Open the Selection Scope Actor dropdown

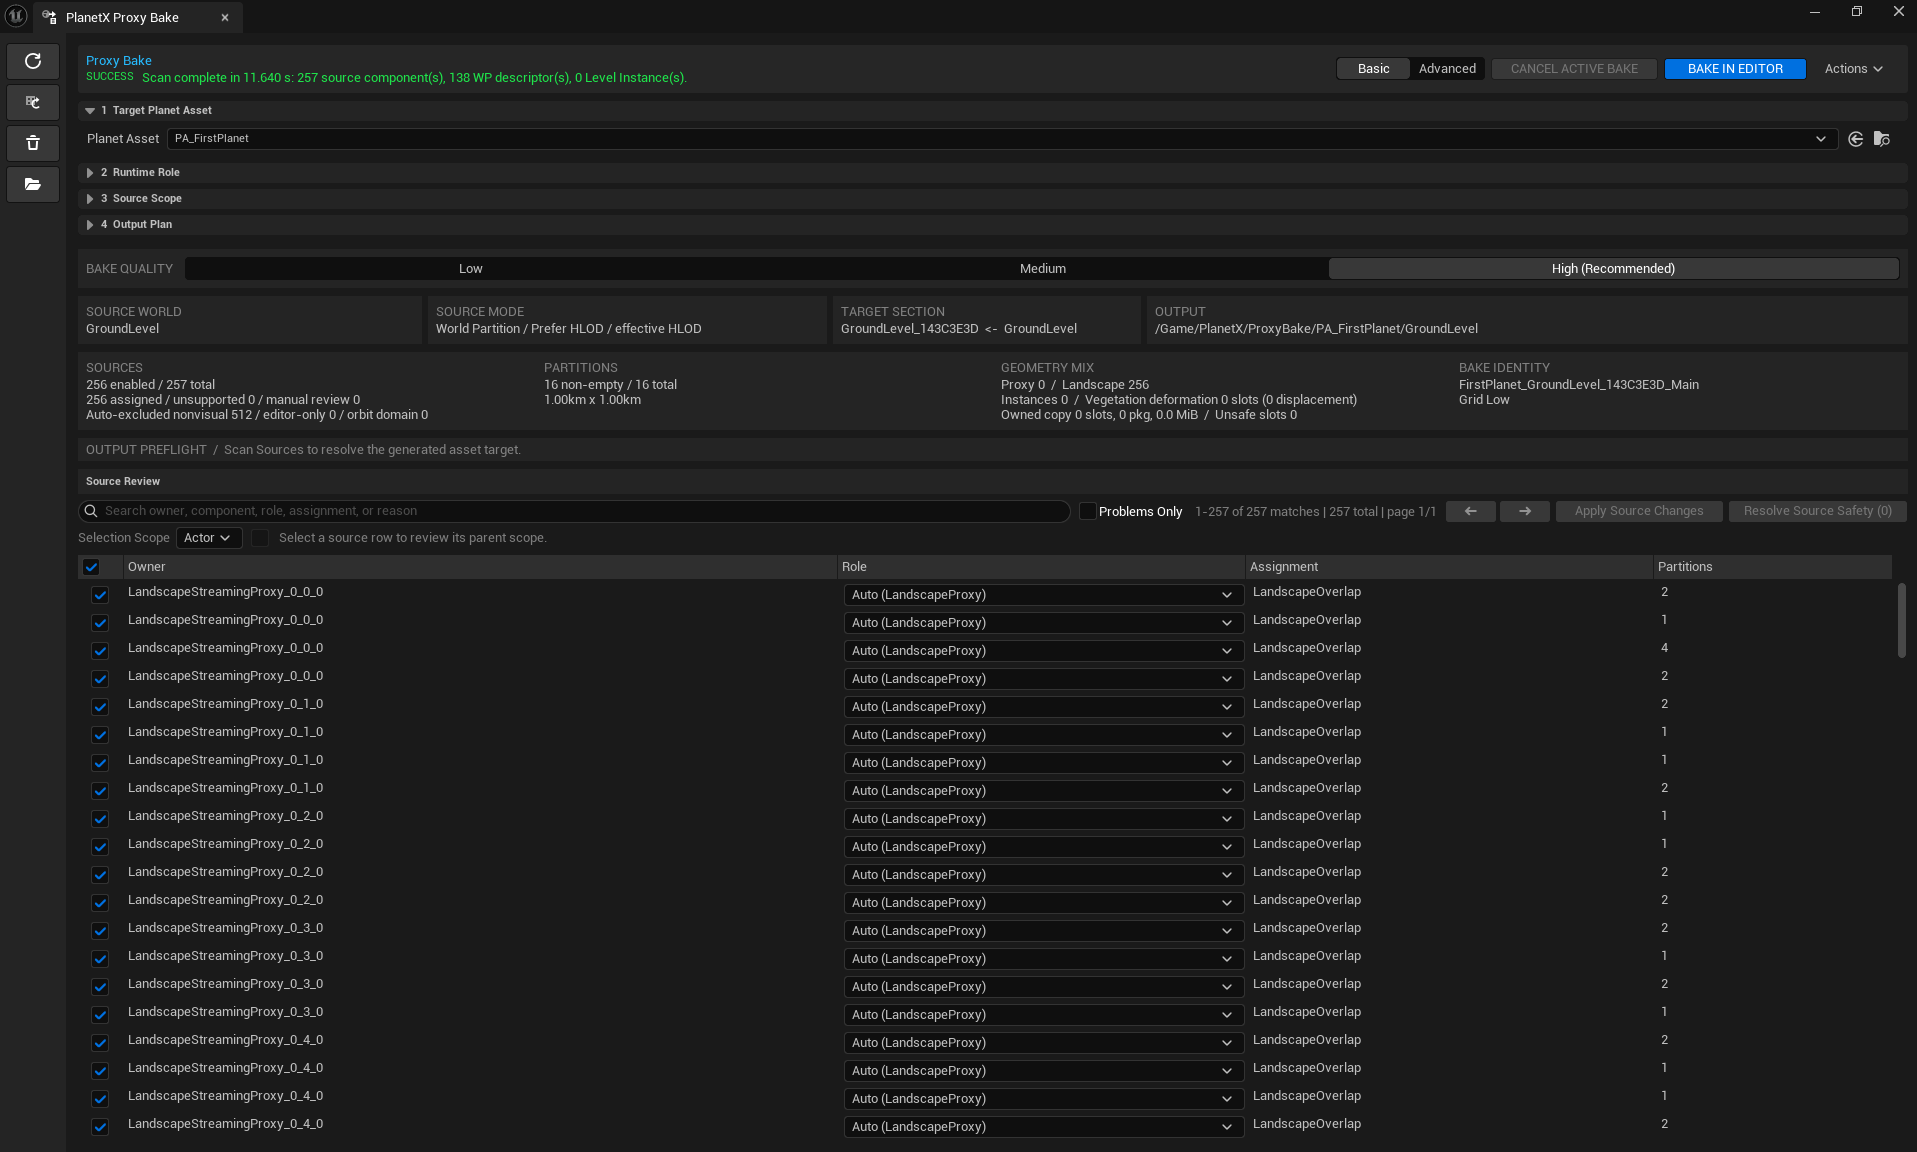coord(208,538)
